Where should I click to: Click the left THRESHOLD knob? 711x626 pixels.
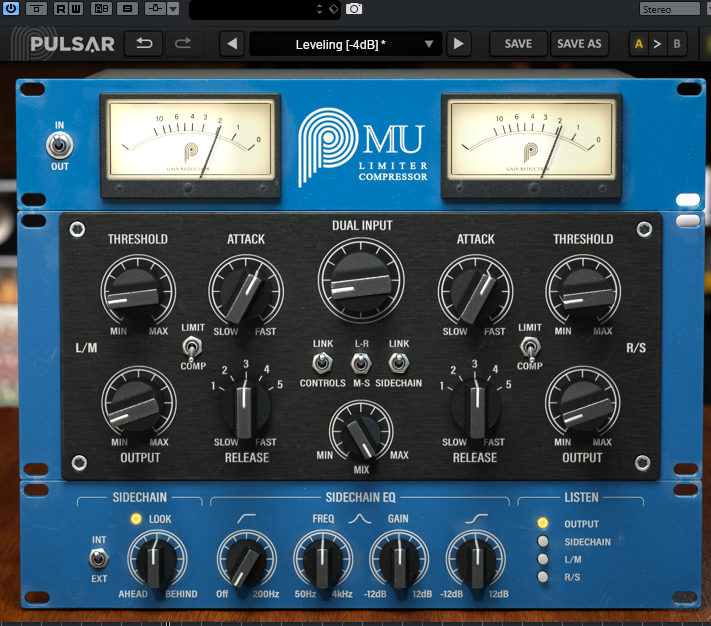[x=138, y=292]
